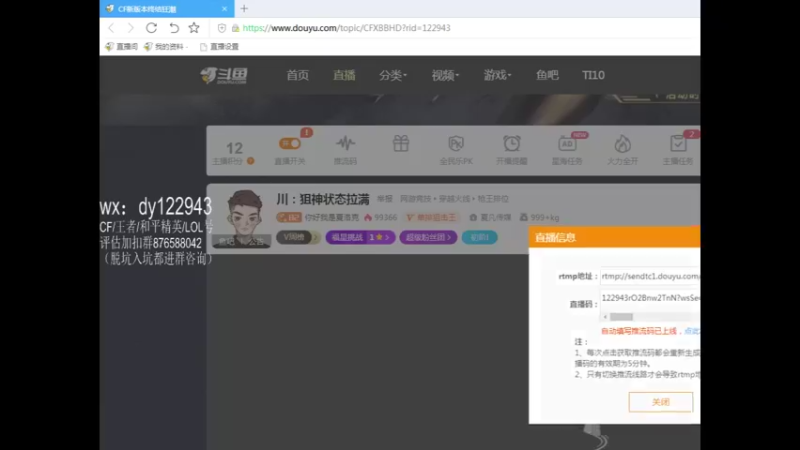The height and width of the screenshot is (450, 800).
Task: Click the 举报 report link
Action: pyautogui.click(x=385, y=198)
